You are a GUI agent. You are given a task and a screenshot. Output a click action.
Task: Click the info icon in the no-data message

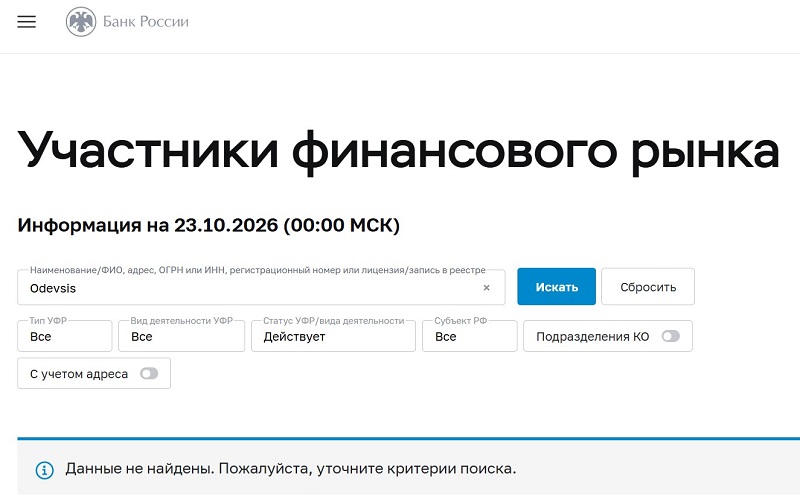click(x=44, y=470)
